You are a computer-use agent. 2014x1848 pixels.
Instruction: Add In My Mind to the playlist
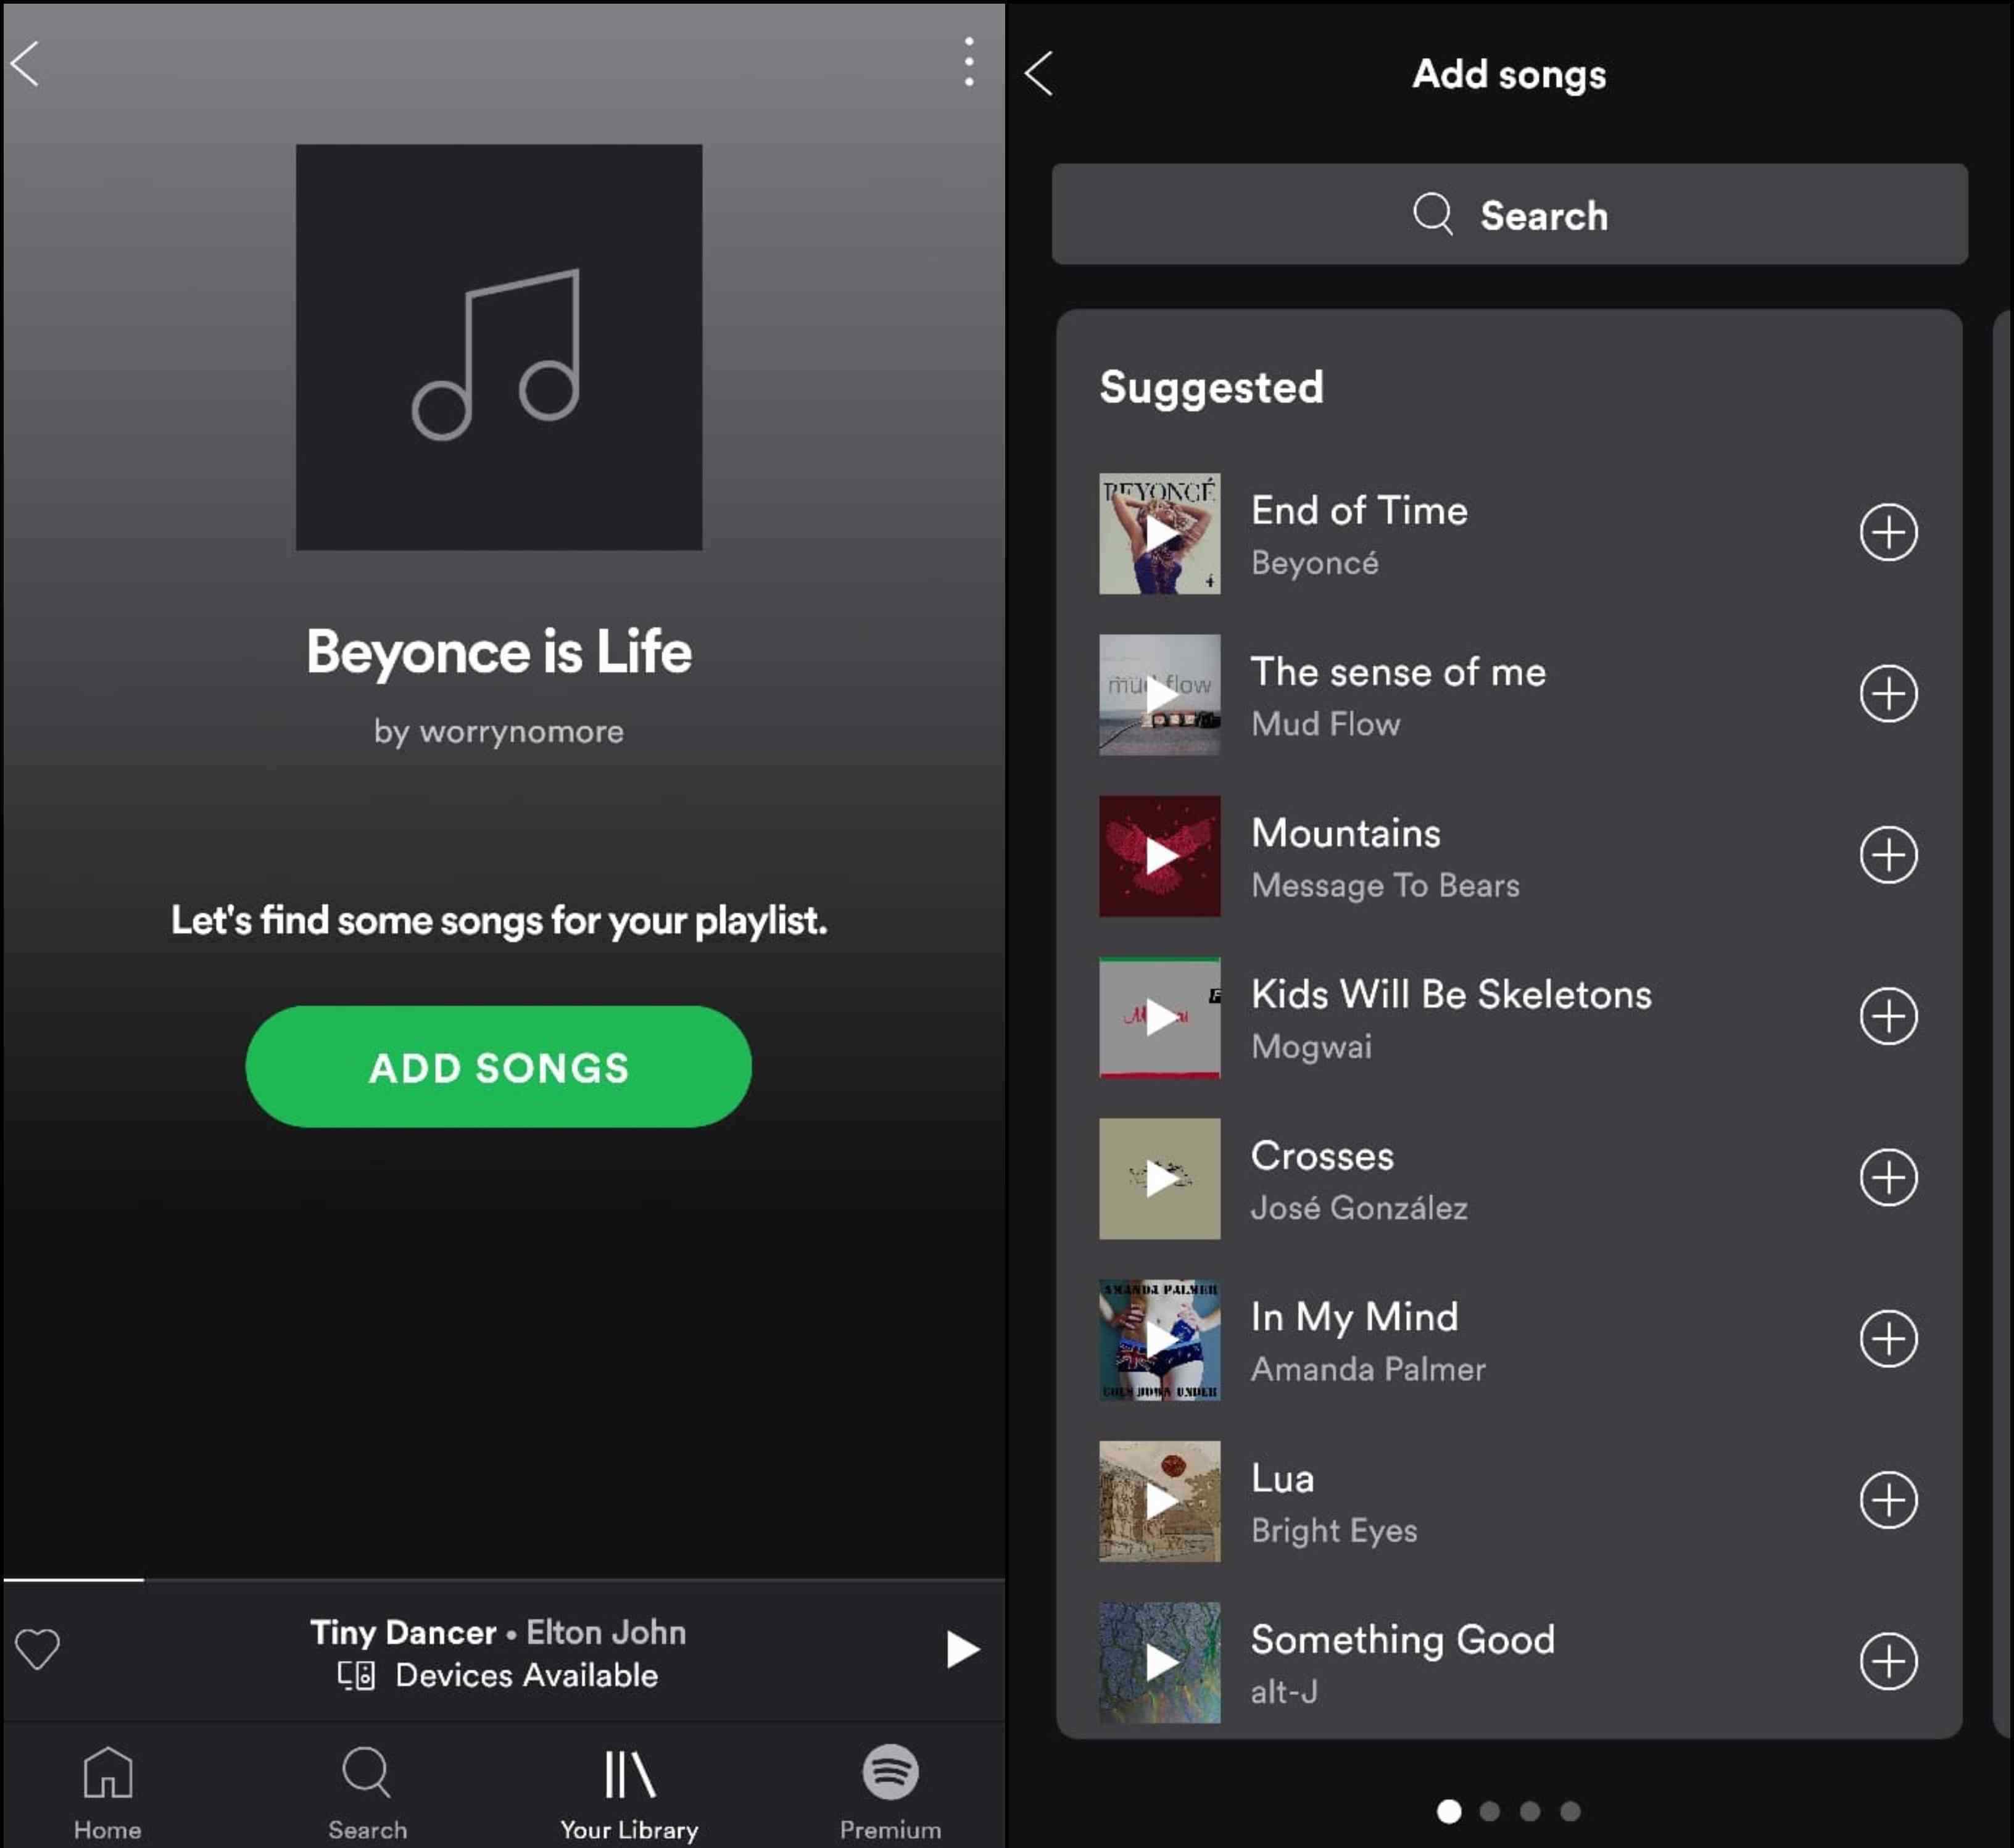(x=1888, y=1339)
